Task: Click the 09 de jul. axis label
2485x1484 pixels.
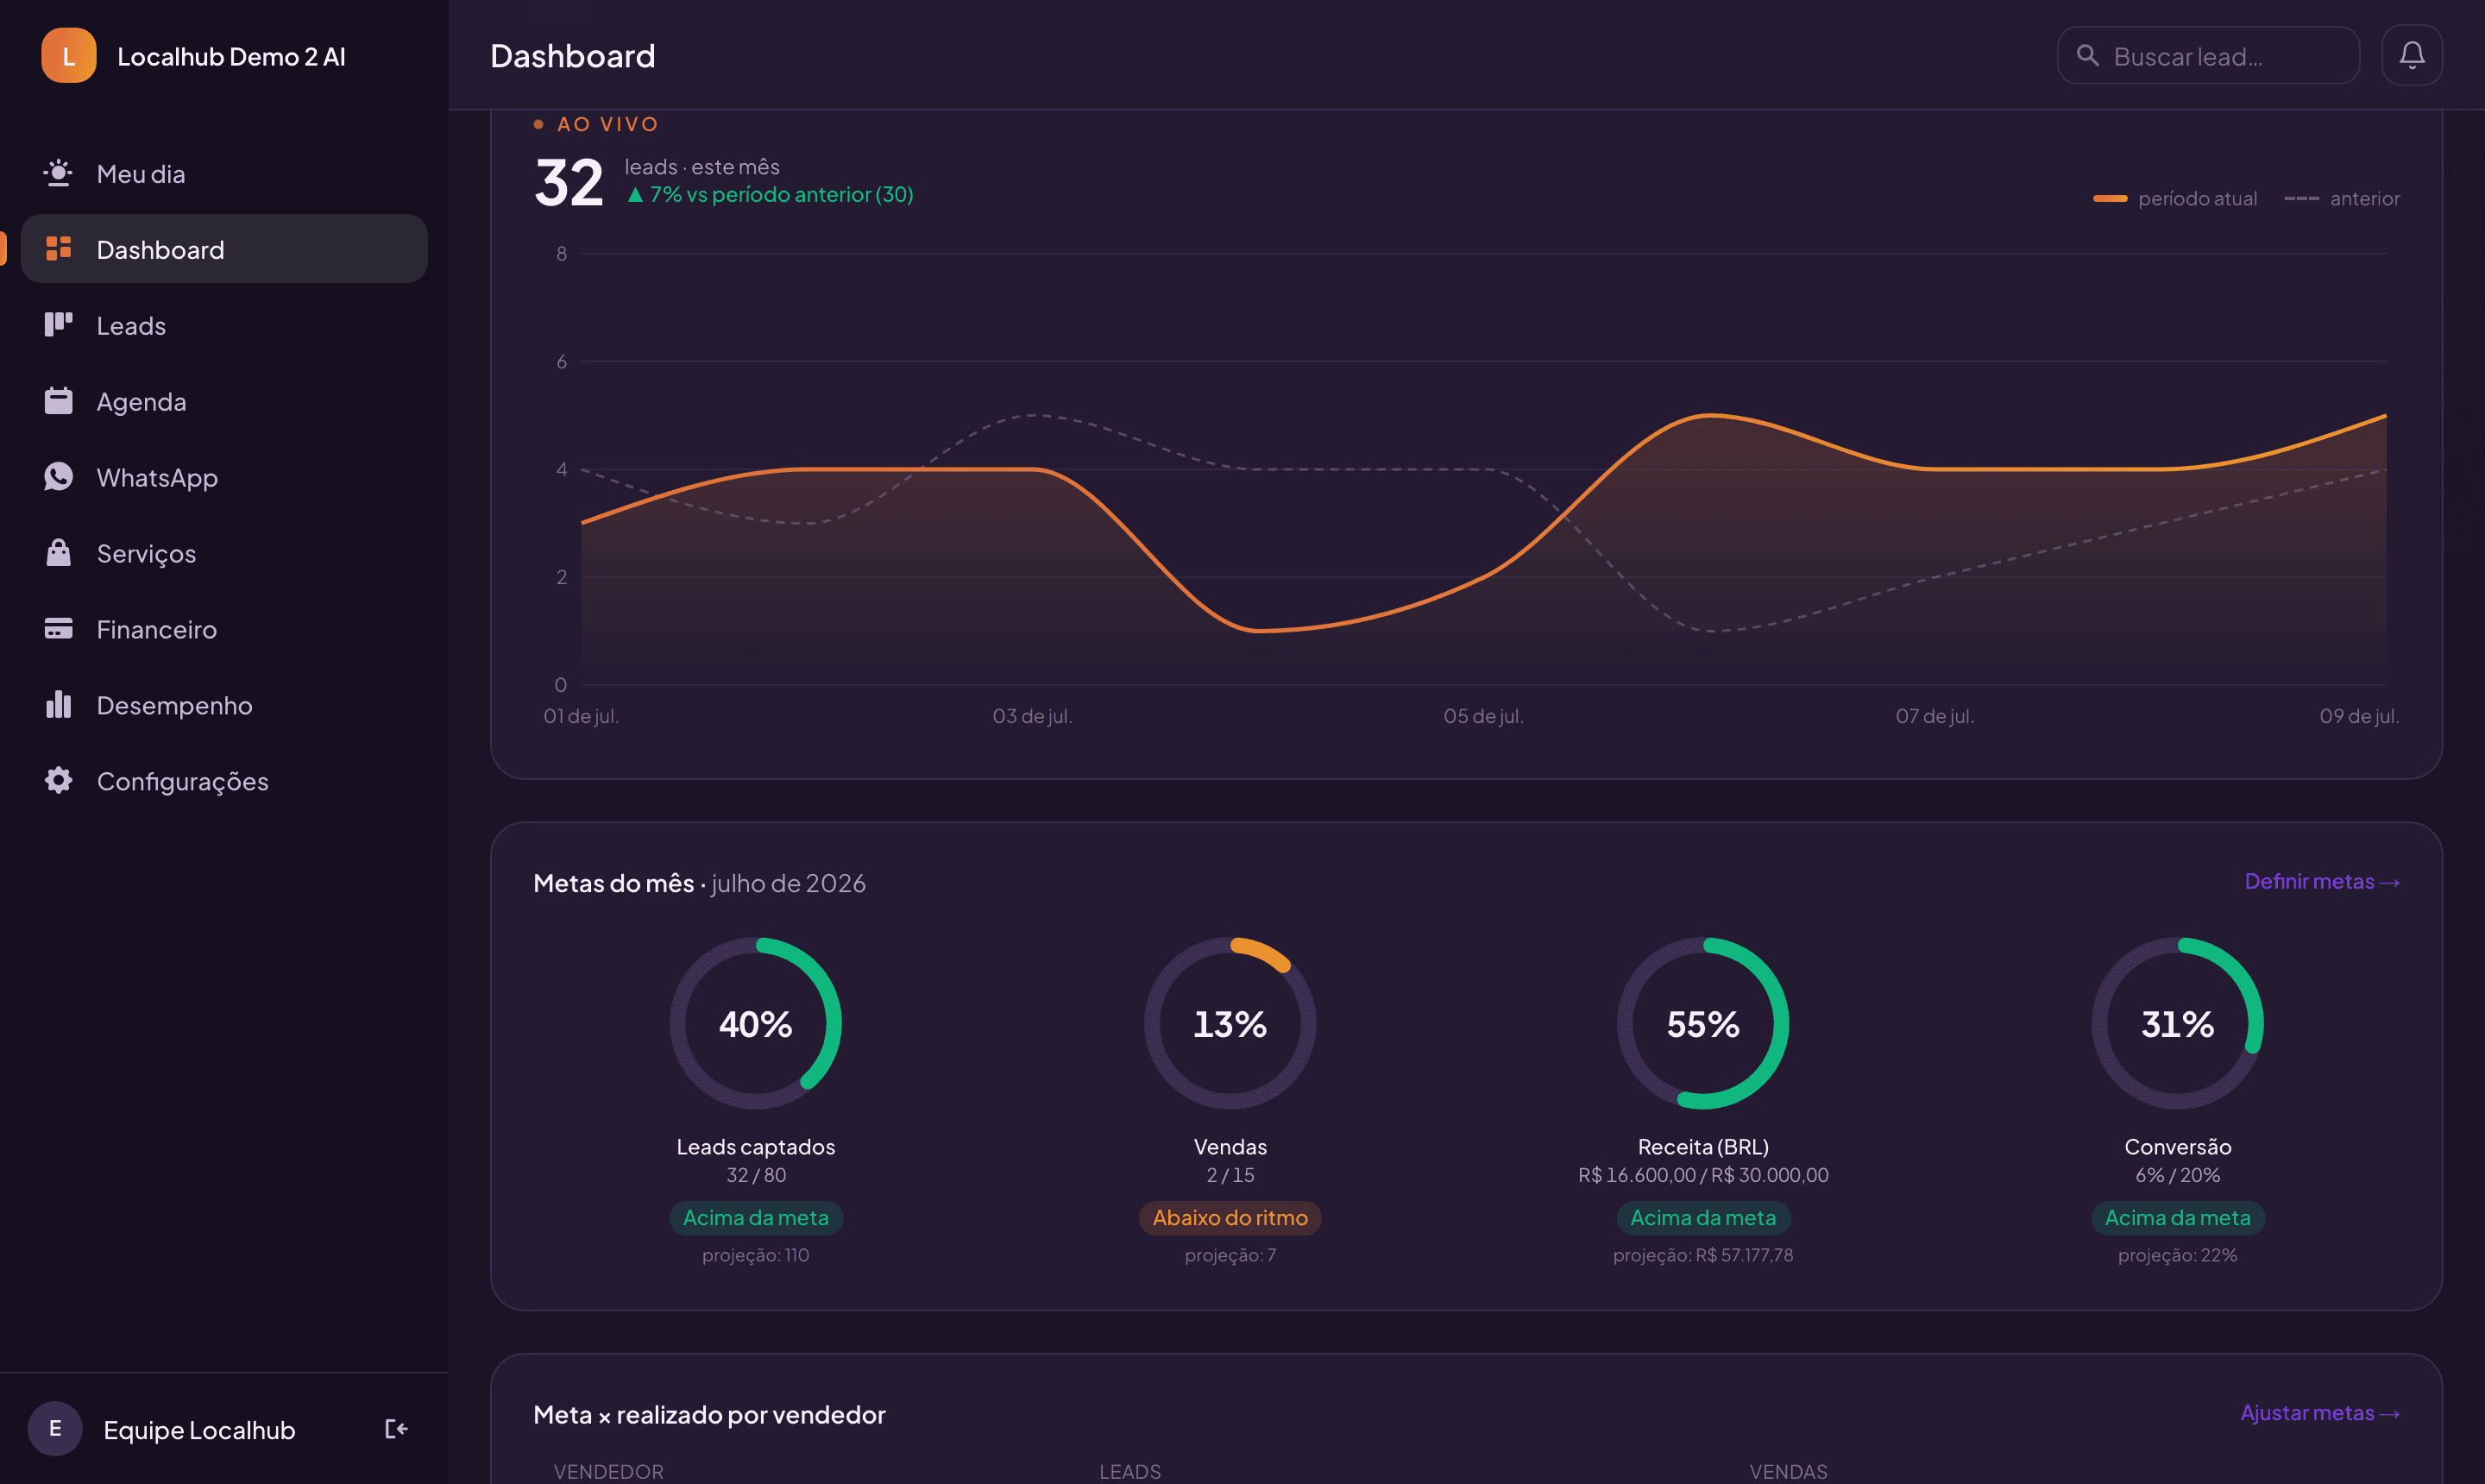Action: point(2359,716)
